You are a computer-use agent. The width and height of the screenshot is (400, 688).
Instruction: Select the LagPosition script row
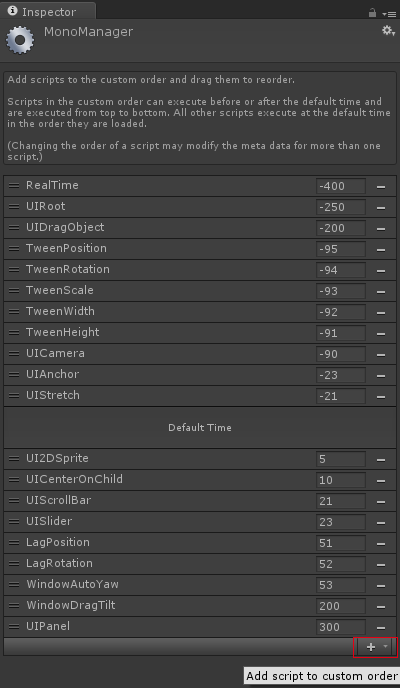(x=200, y=543)
